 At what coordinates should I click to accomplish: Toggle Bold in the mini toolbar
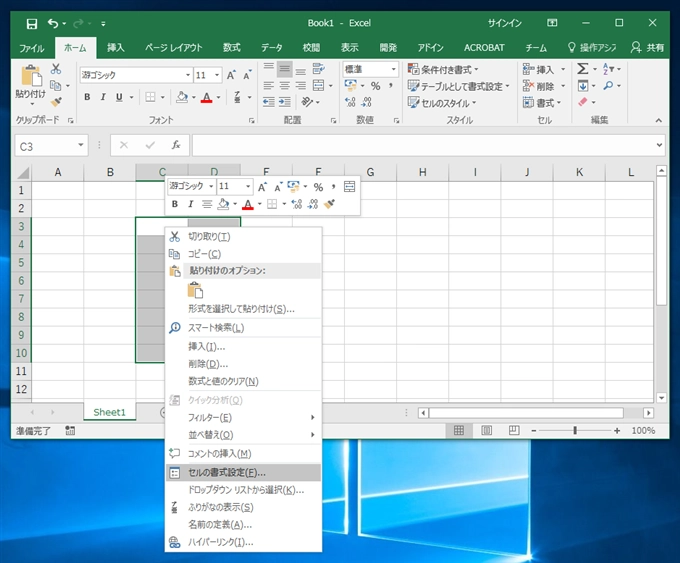coord(175,204)
